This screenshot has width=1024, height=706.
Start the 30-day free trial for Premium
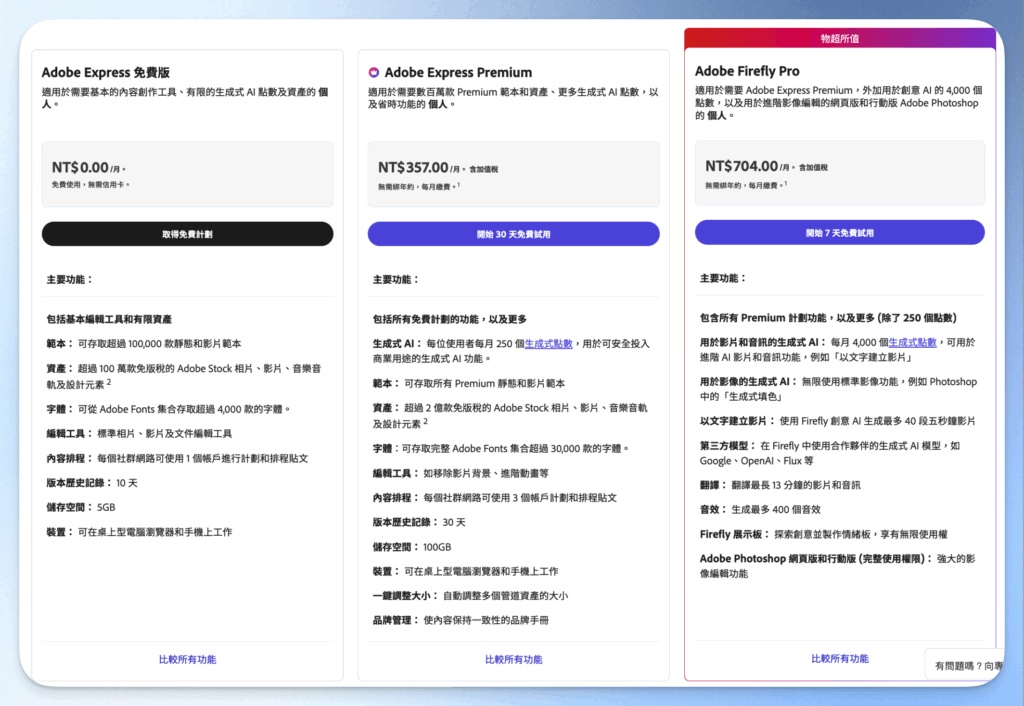click(x=513, y=233)
